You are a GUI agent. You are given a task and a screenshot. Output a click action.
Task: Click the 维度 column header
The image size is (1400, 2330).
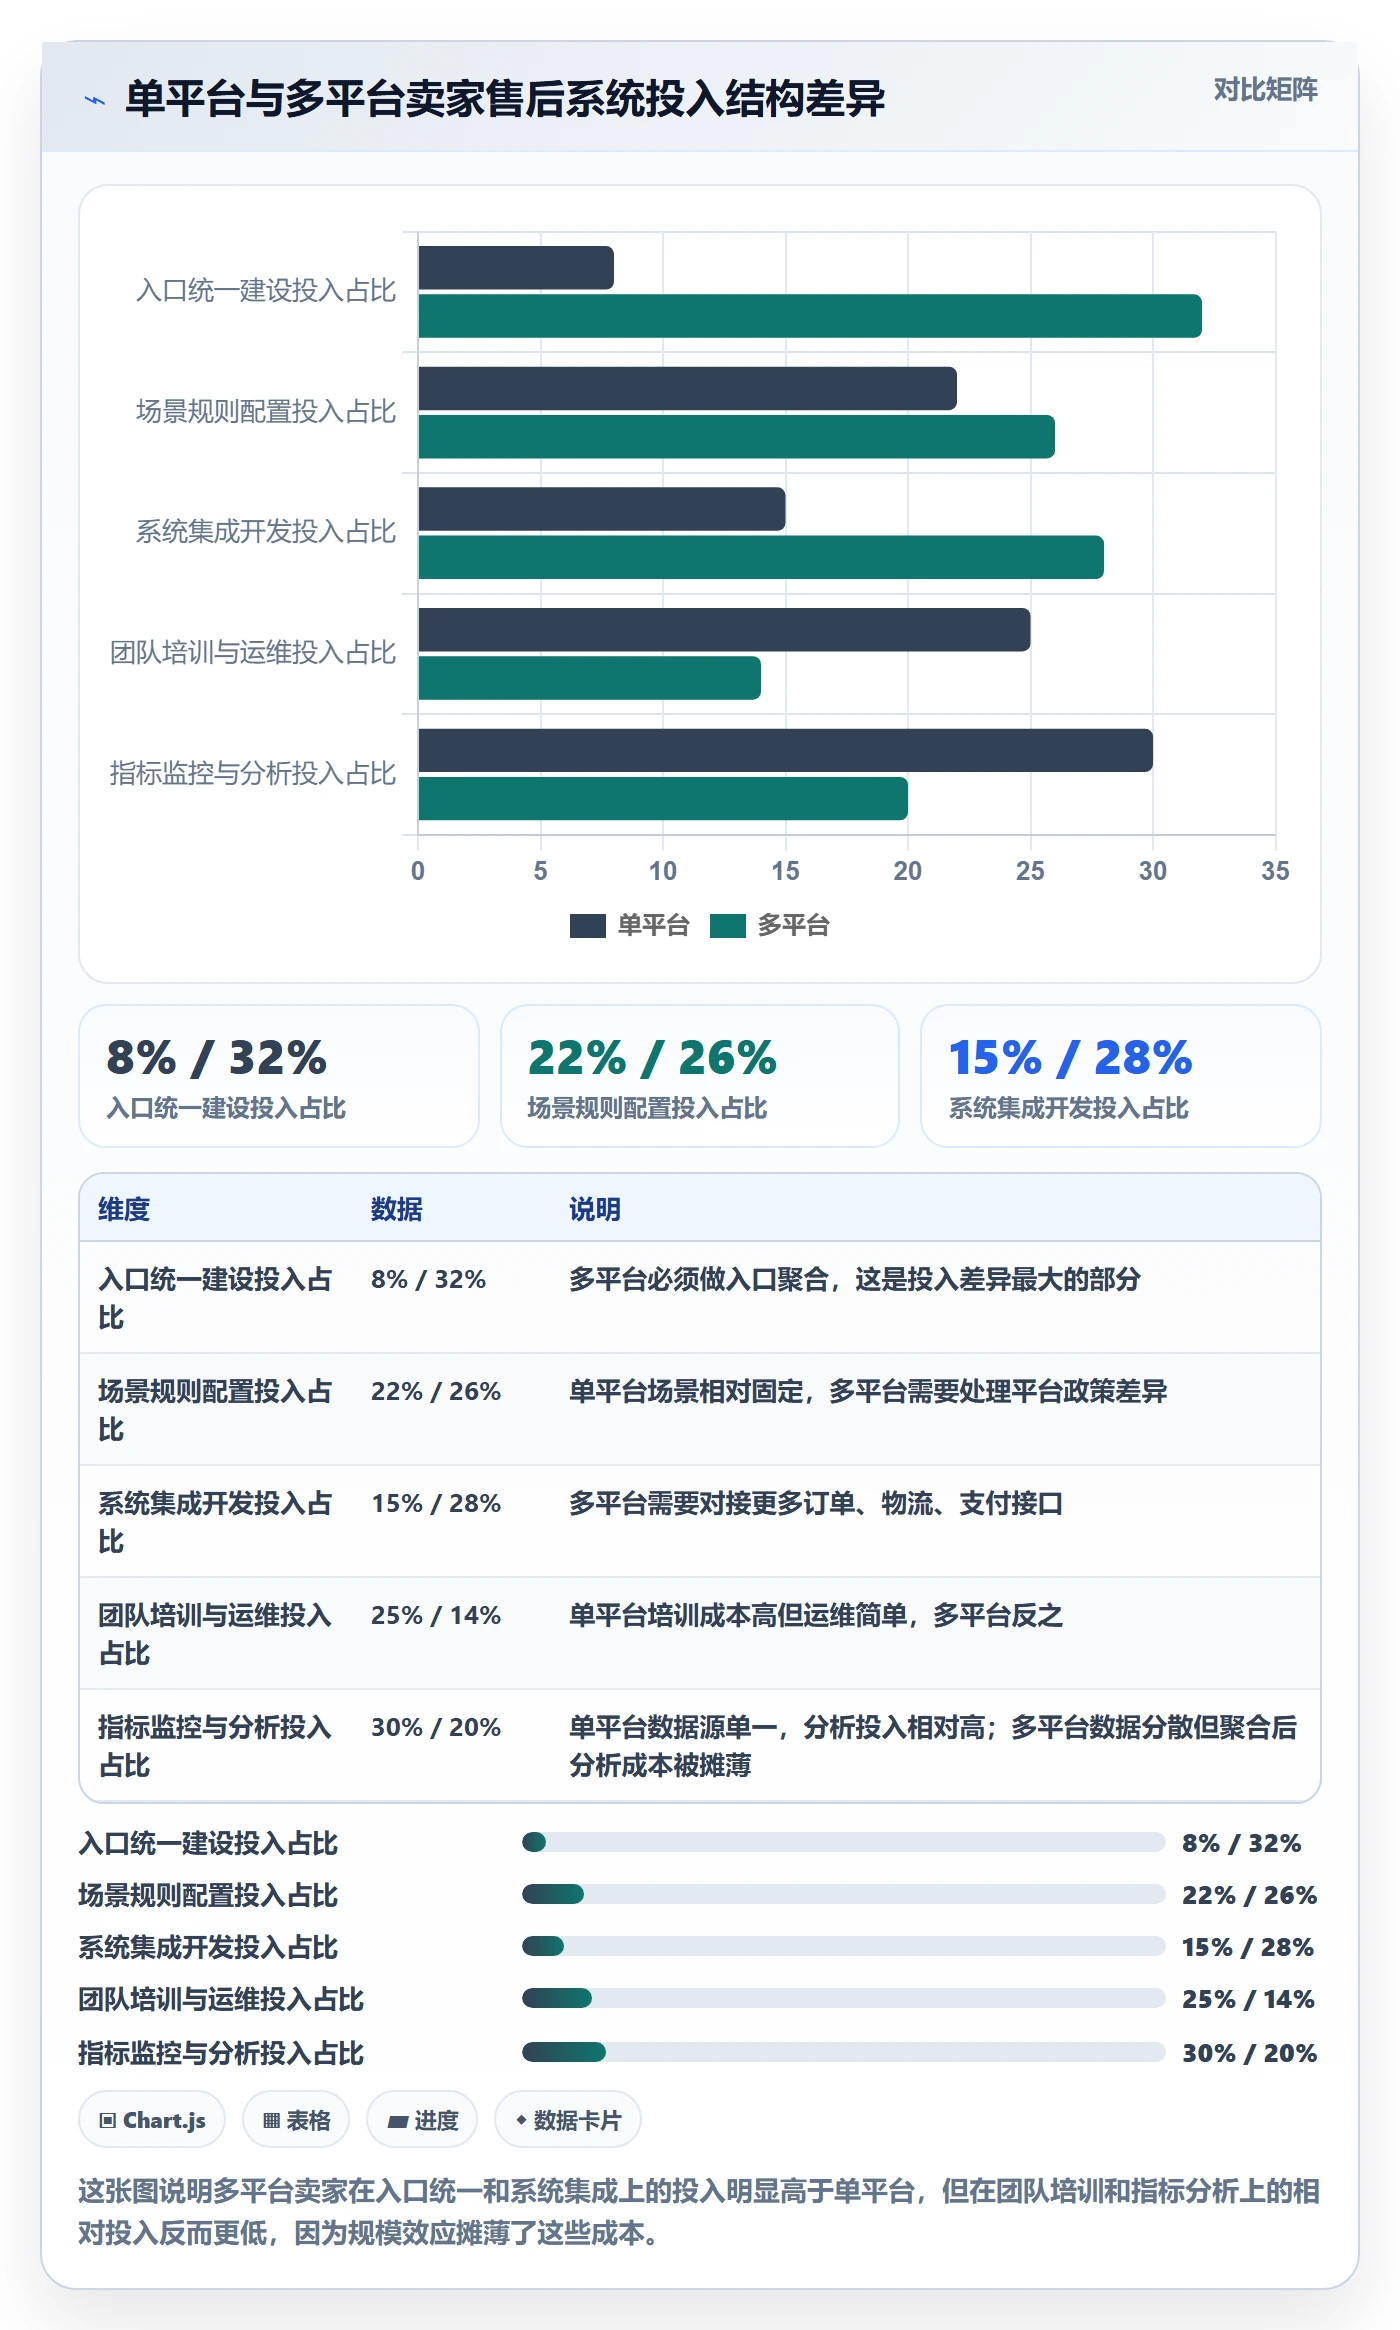tap(124, 1209)
